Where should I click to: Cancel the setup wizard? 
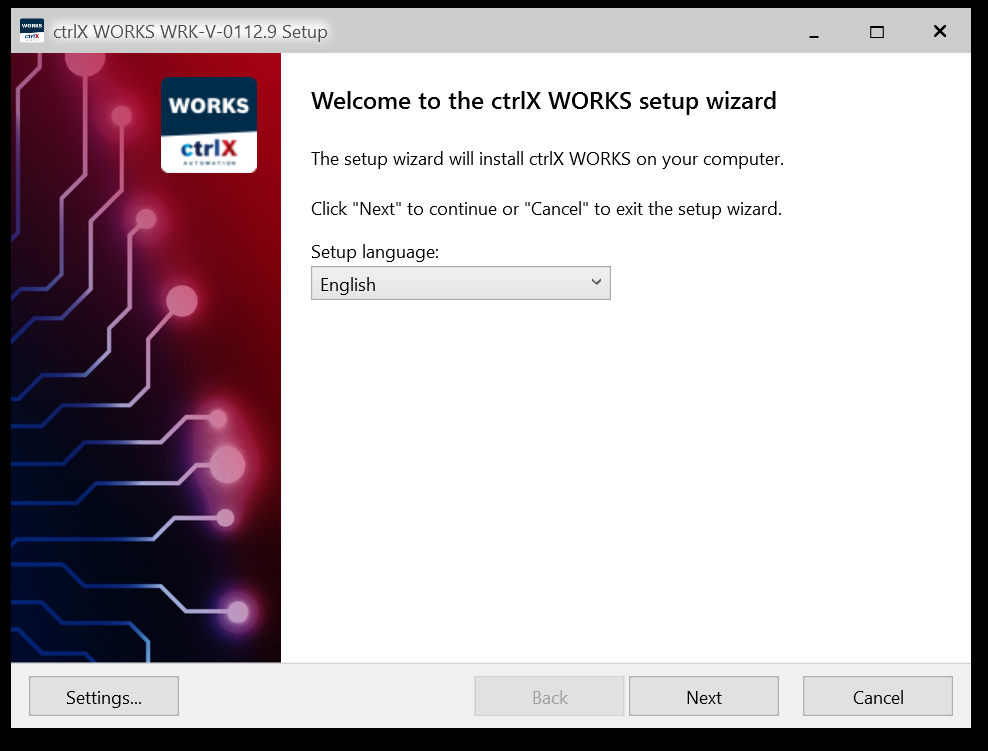click(878, 696)
